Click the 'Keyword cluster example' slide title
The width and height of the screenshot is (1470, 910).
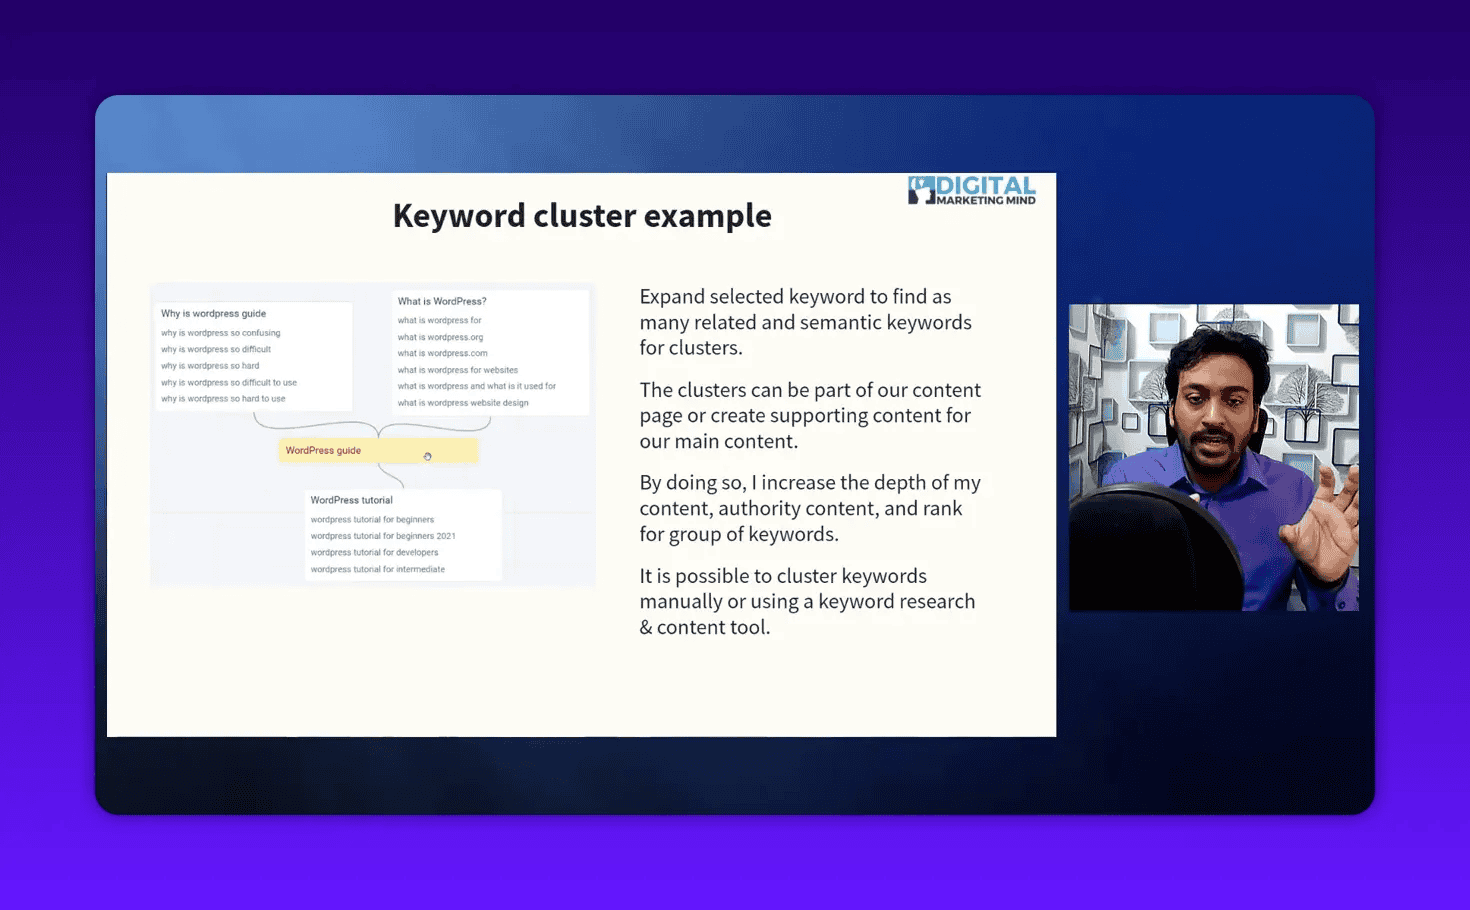582,215
